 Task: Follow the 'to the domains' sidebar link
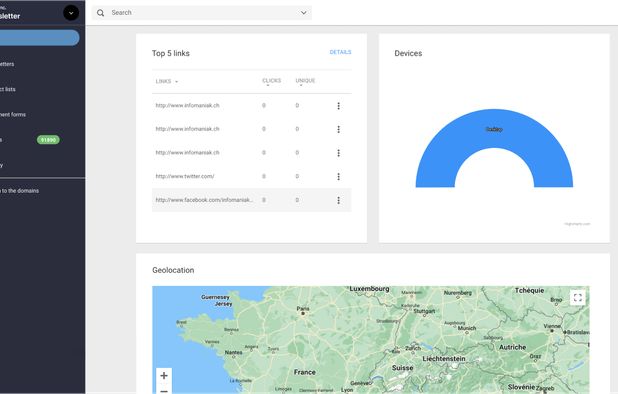pos(20,191)
